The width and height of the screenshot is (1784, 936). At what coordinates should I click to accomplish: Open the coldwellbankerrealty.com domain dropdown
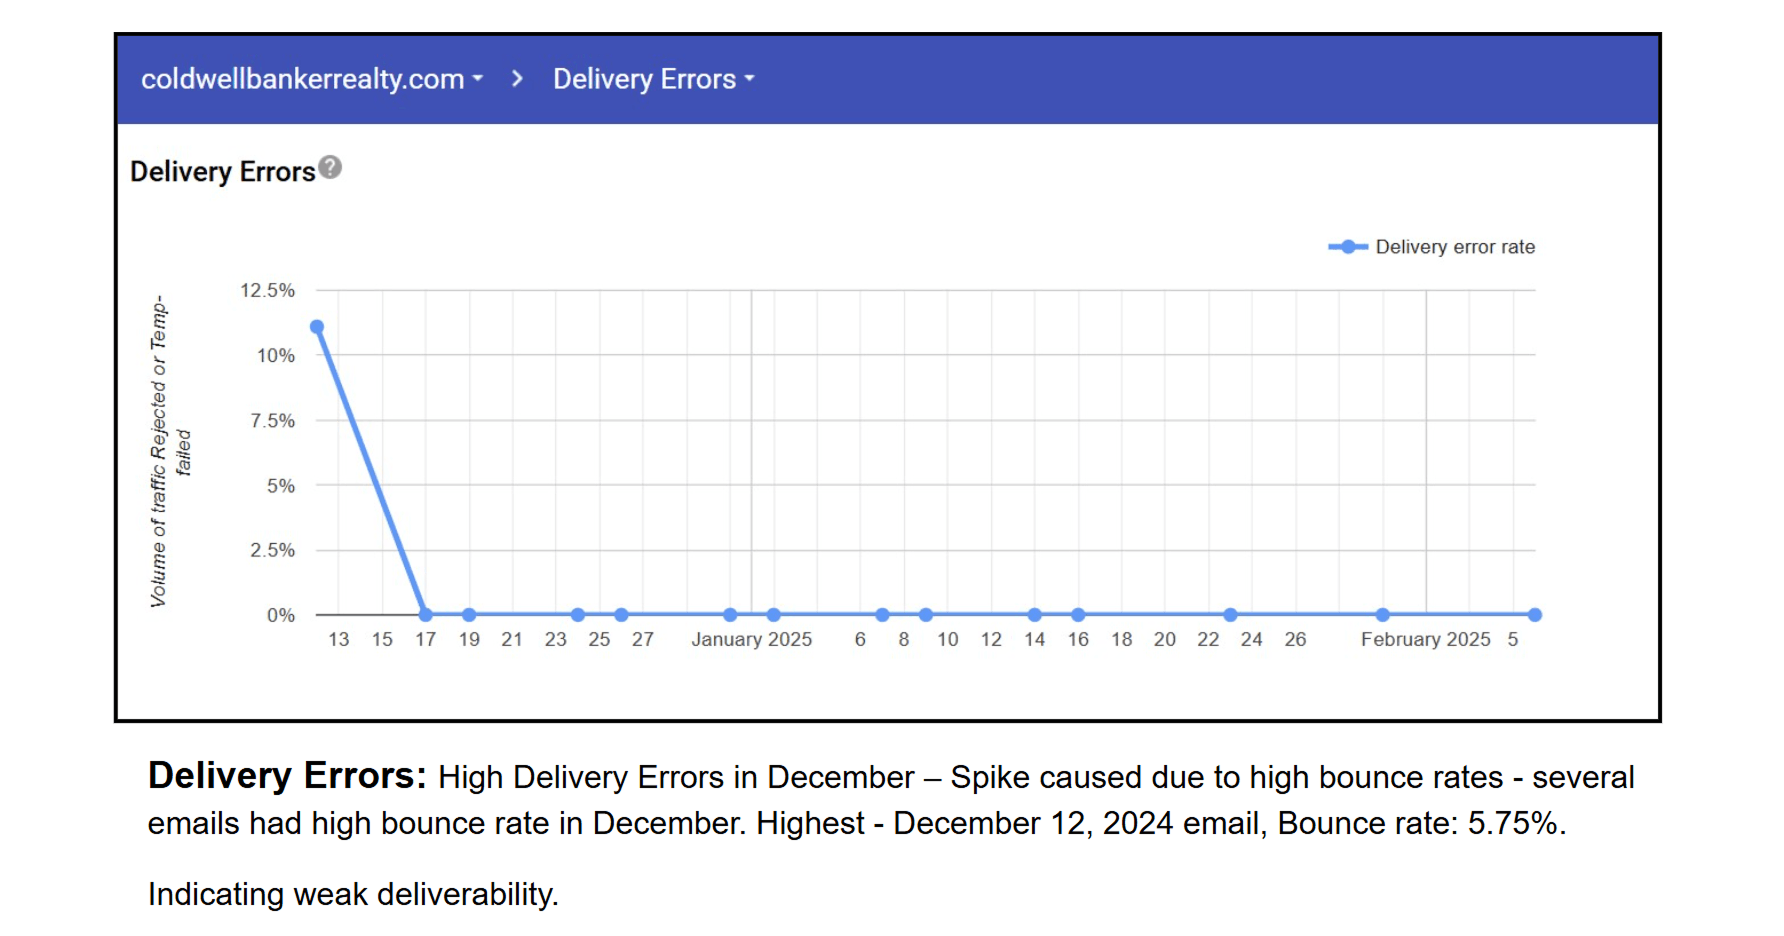click(302, 79)
